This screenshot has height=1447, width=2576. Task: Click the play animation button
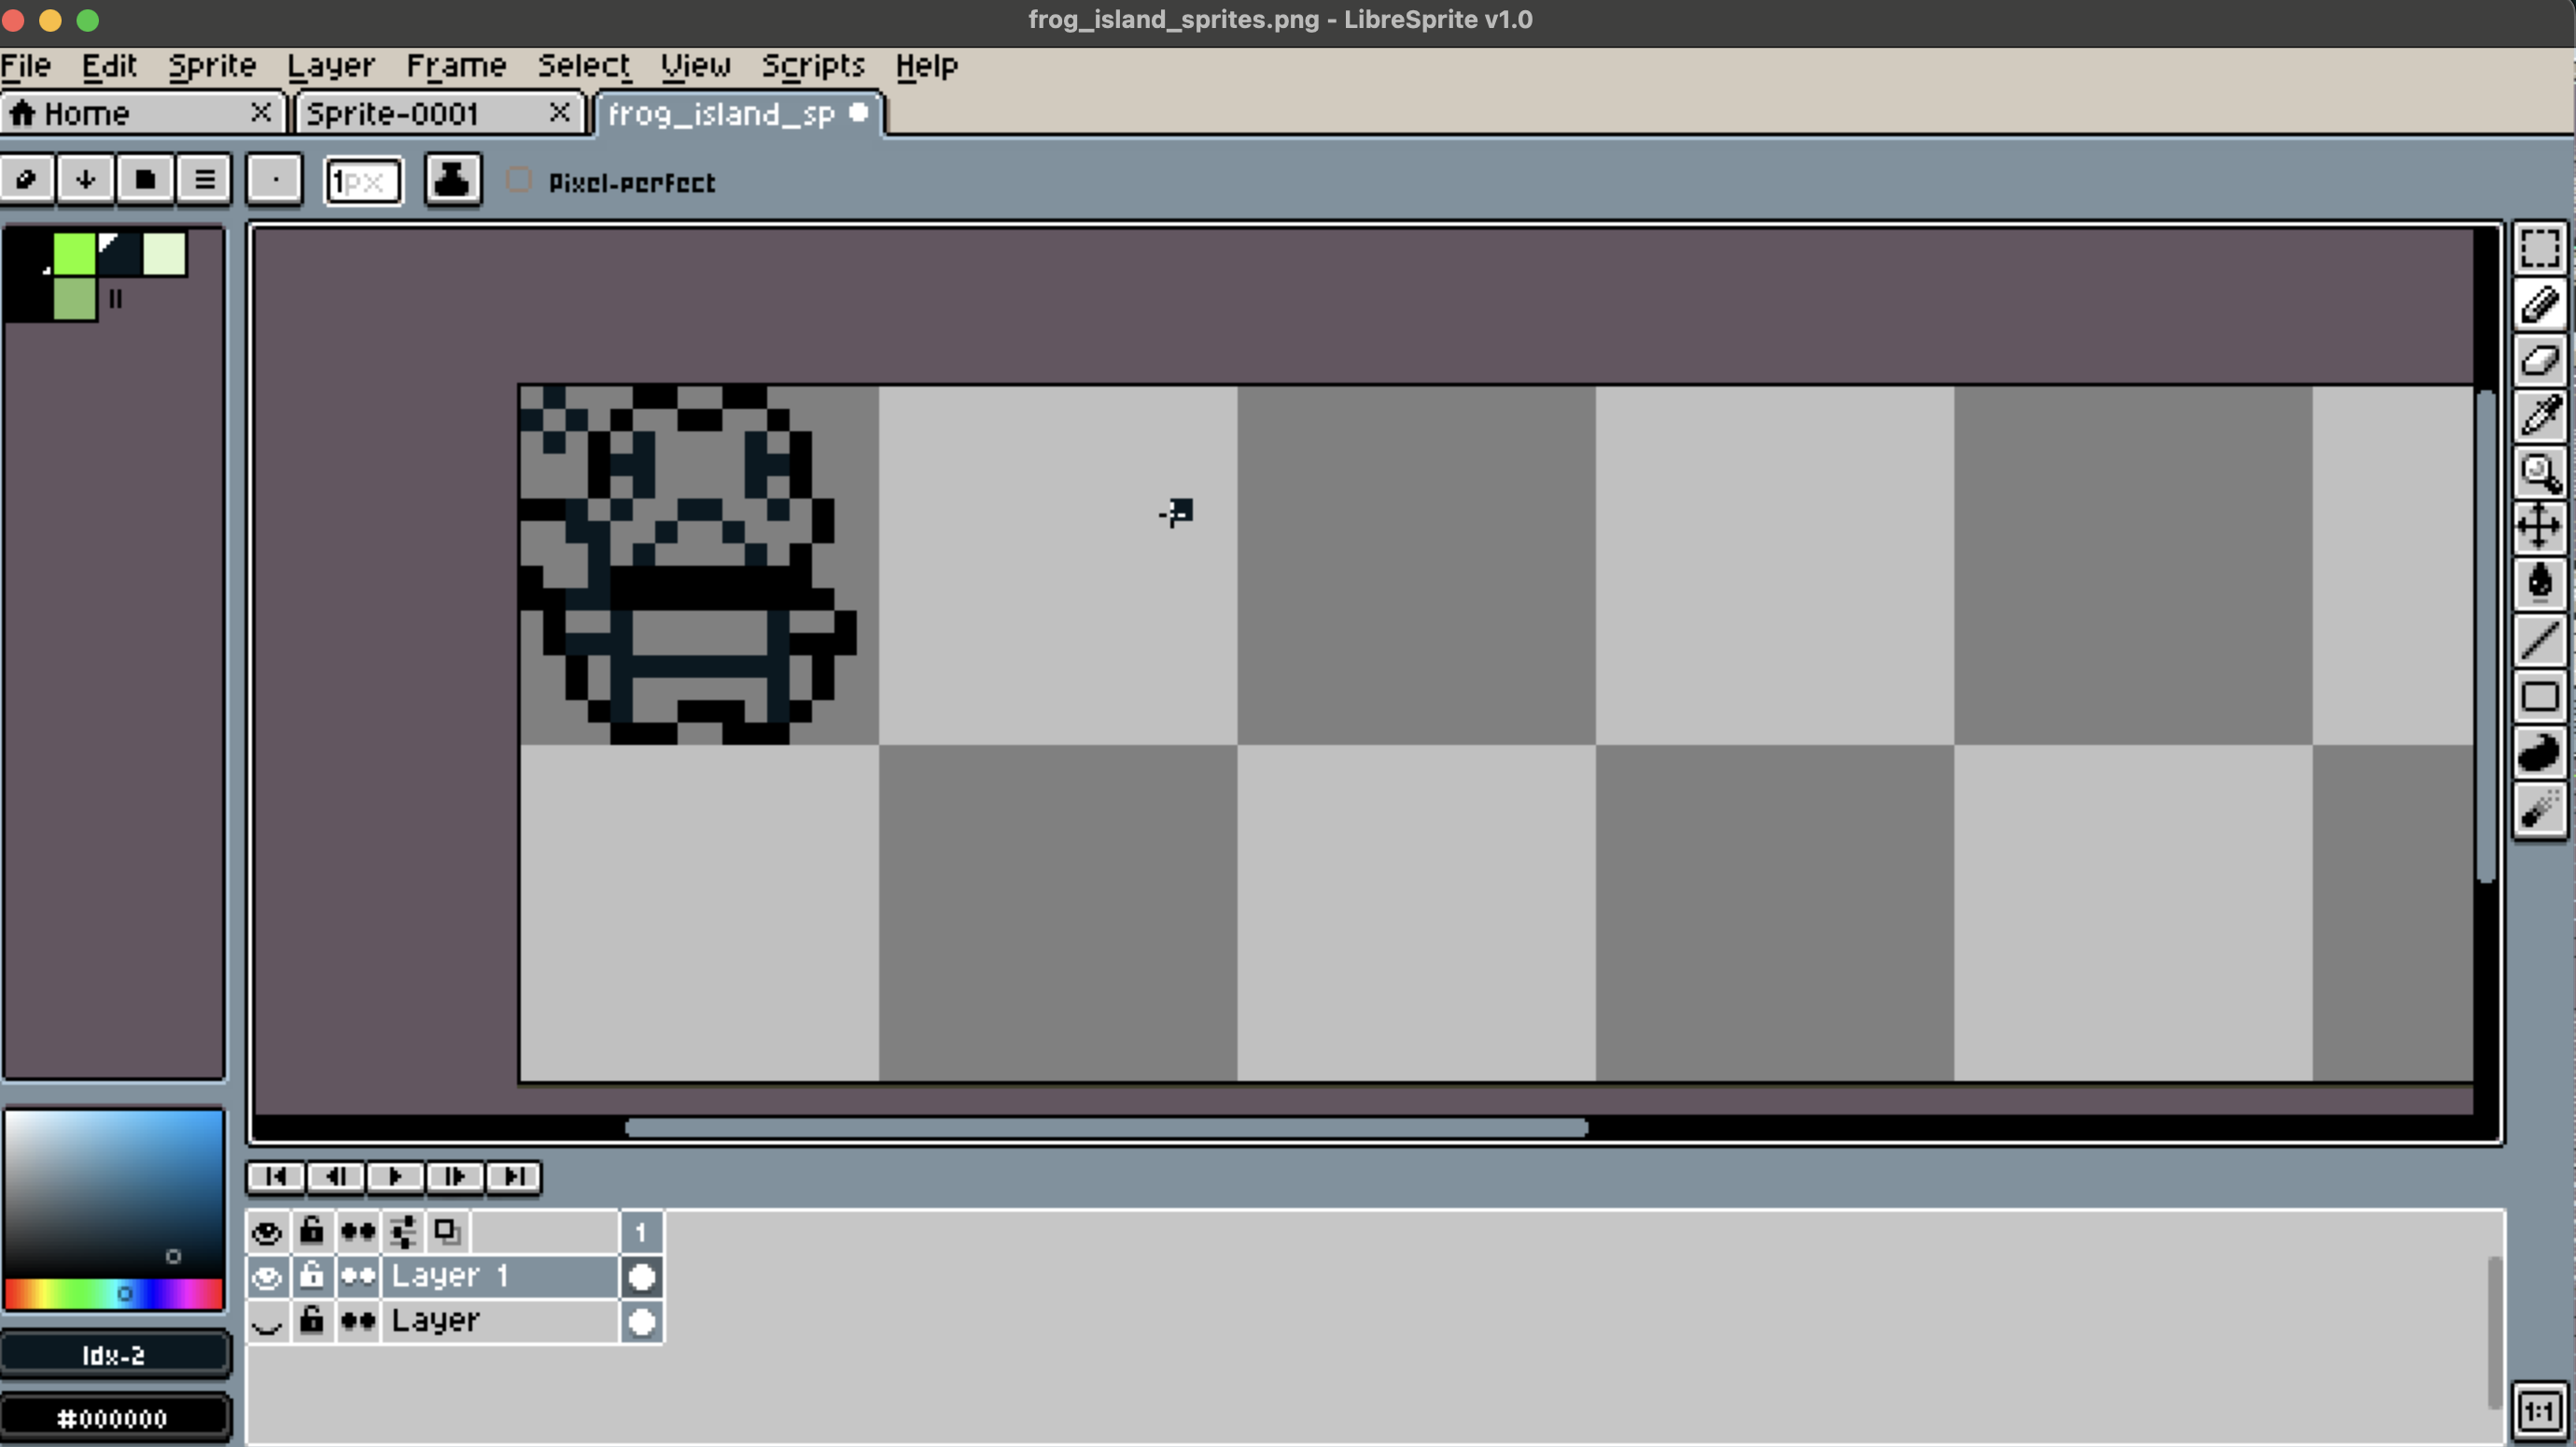[394, 1177]
